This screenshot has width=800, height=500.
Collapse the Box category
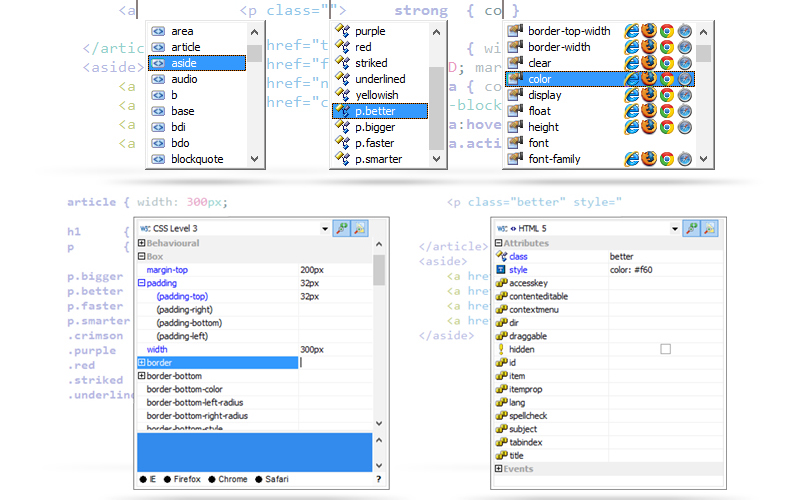click(x=142, y=256)
